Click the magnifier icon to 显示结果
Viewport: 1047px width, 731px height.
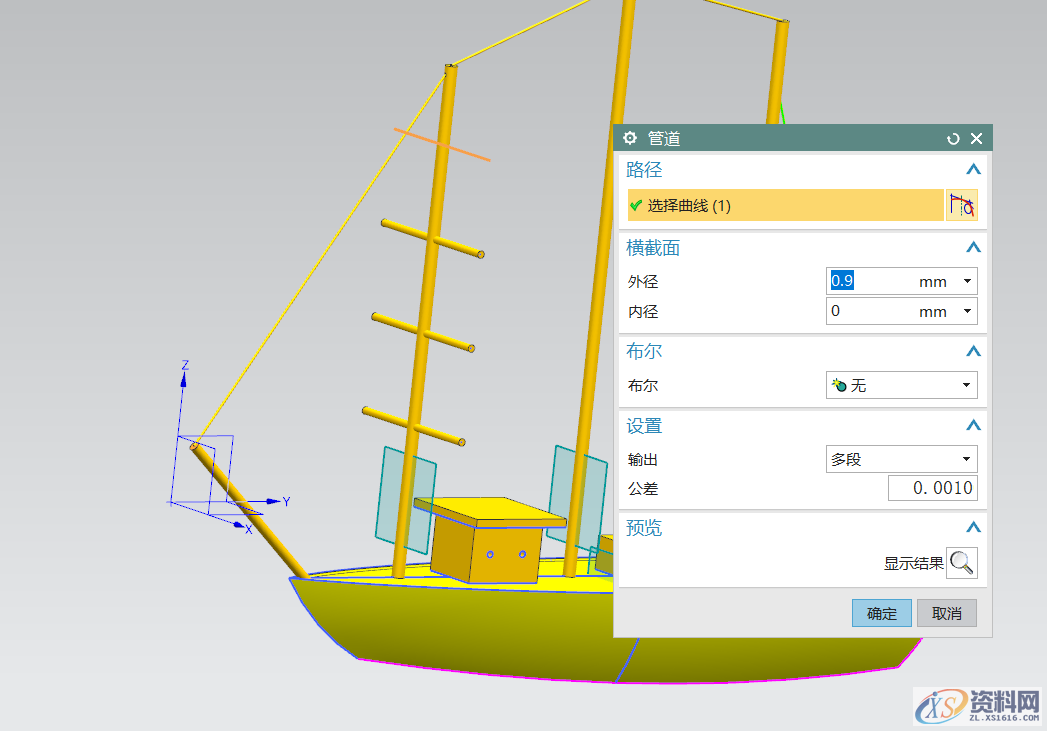point(961,563)
